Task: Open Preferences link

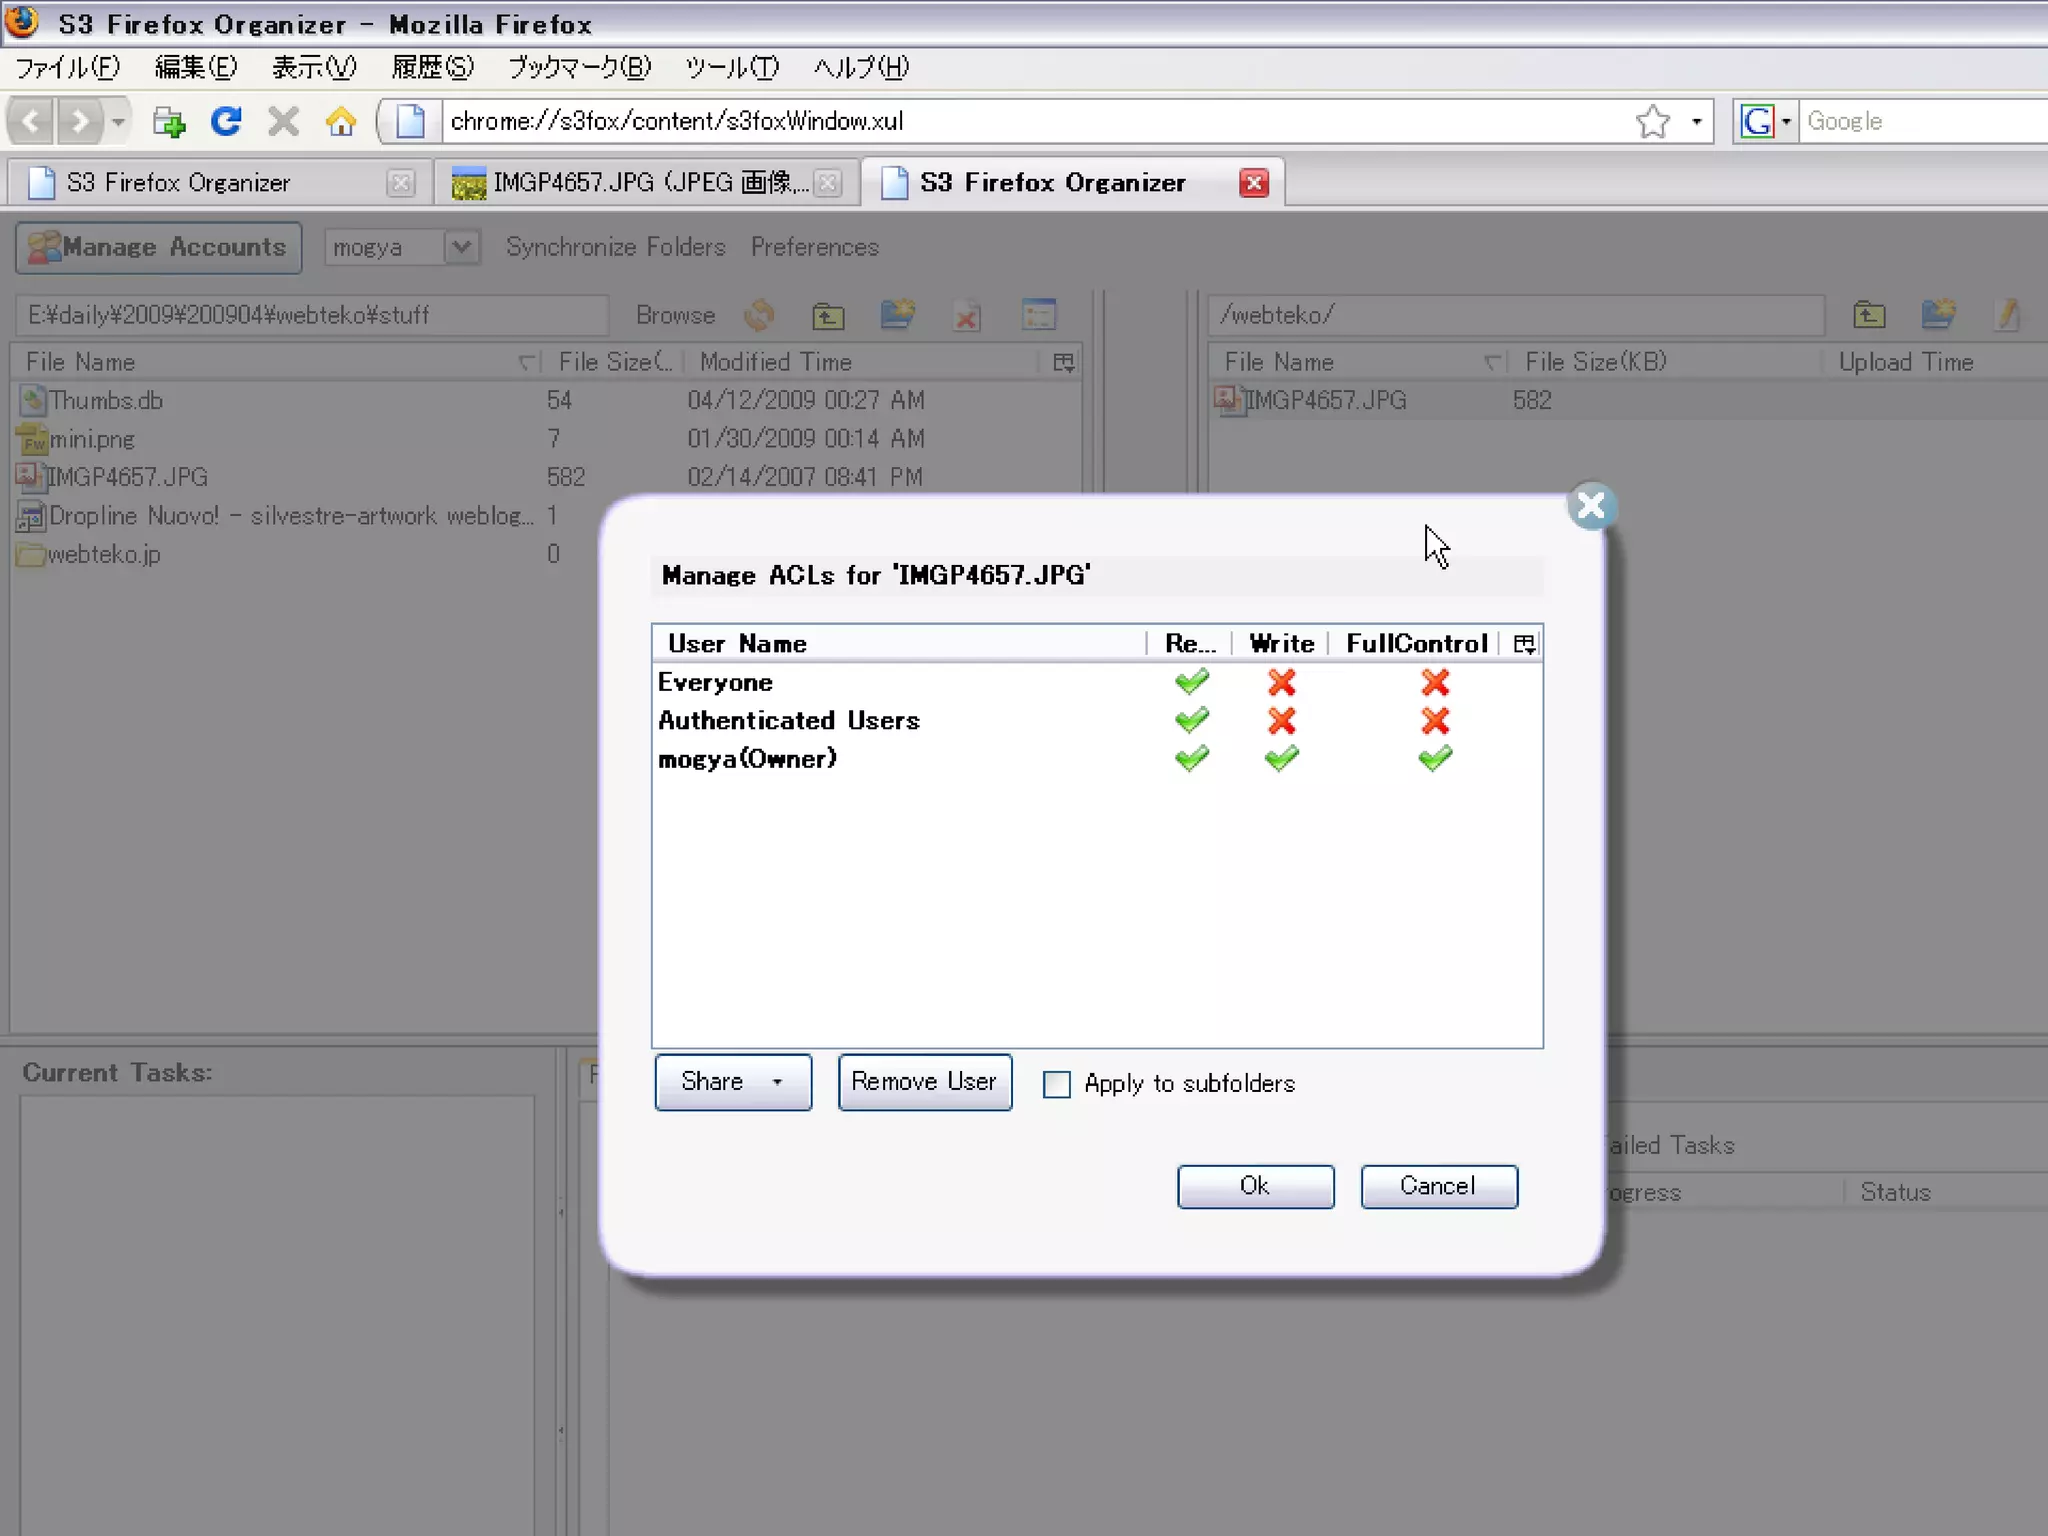Action: tap(815, 247)
